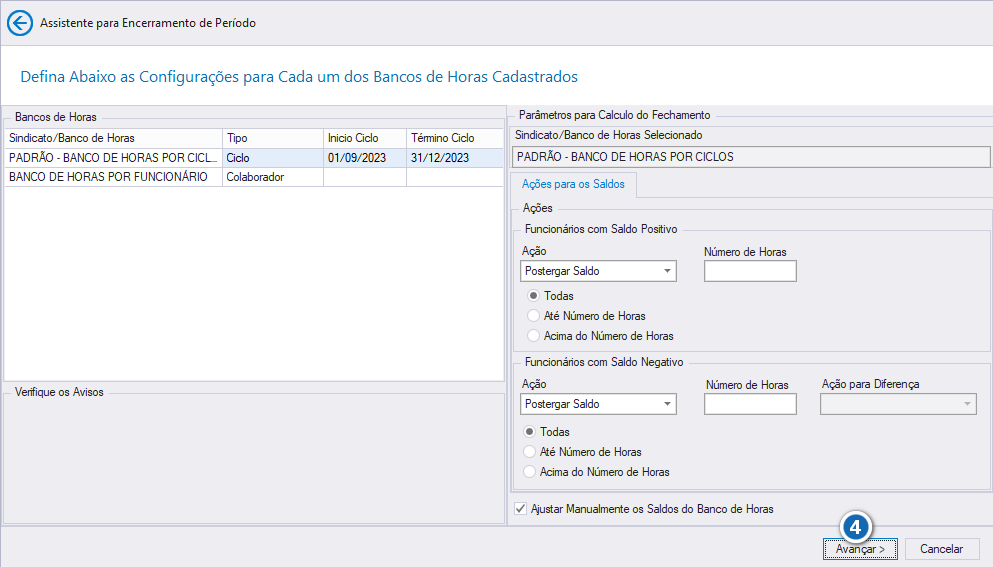Click the Número de Horas field for positive balance

point(750,271)
